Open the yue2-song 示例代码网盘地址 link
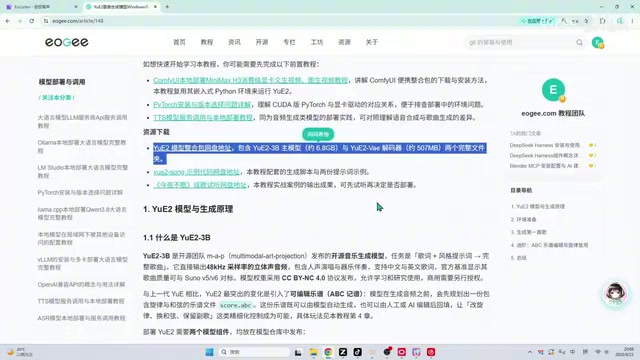Viewport: 640px width, 360px height. (x=196, y=172)
